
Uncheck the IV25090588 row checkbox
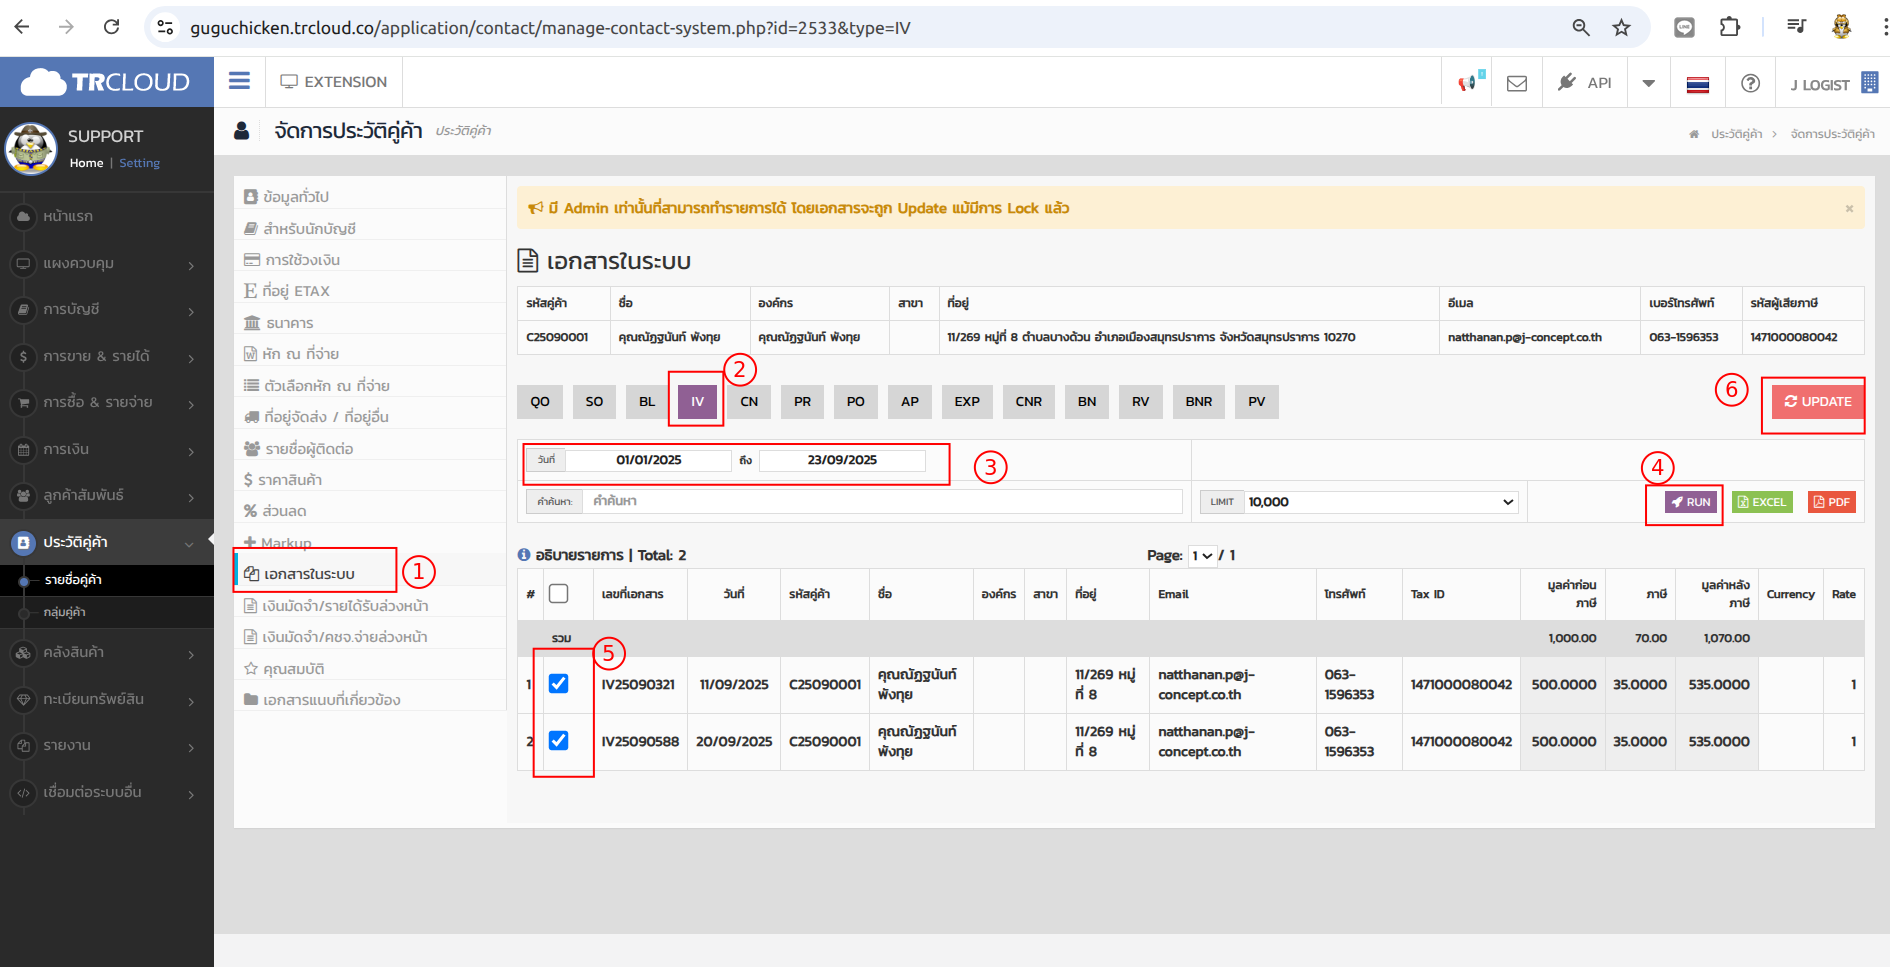coord(559,741)
